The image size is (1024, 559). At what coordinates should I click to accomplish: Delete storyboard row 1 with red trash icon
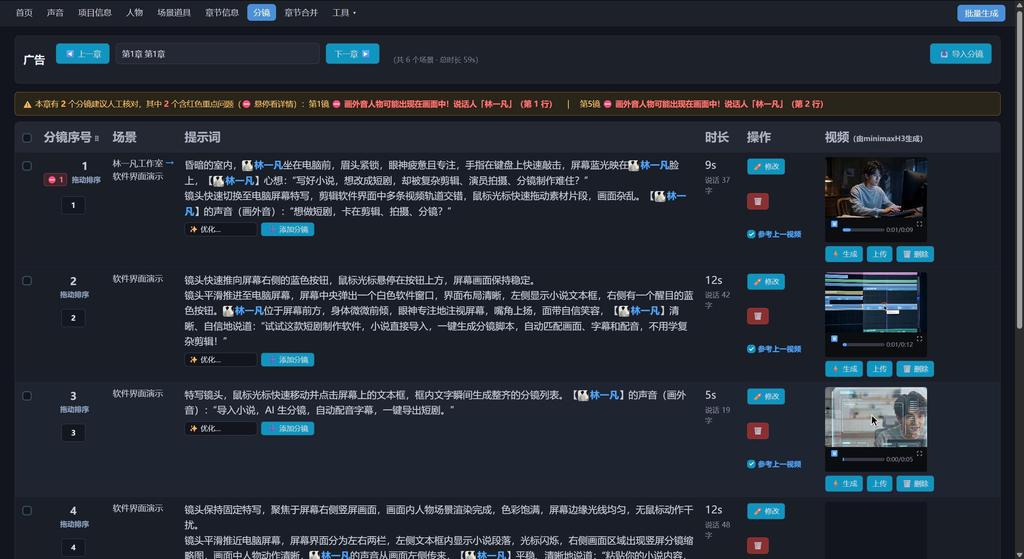pos(758,201)
